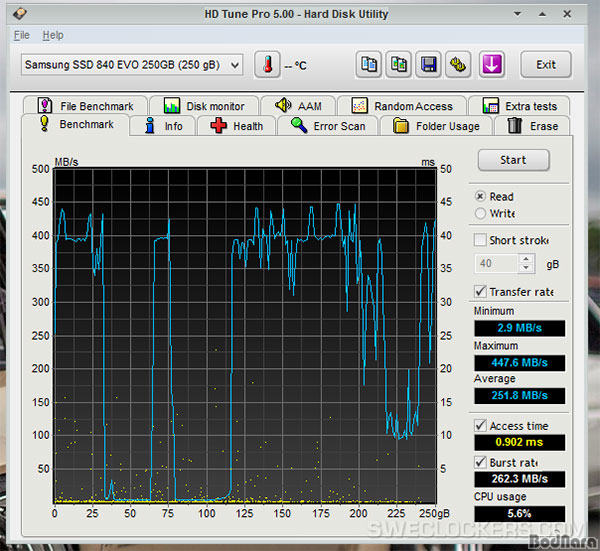
Task: Click the purple down-arrow icon
Action: [491, 65]
